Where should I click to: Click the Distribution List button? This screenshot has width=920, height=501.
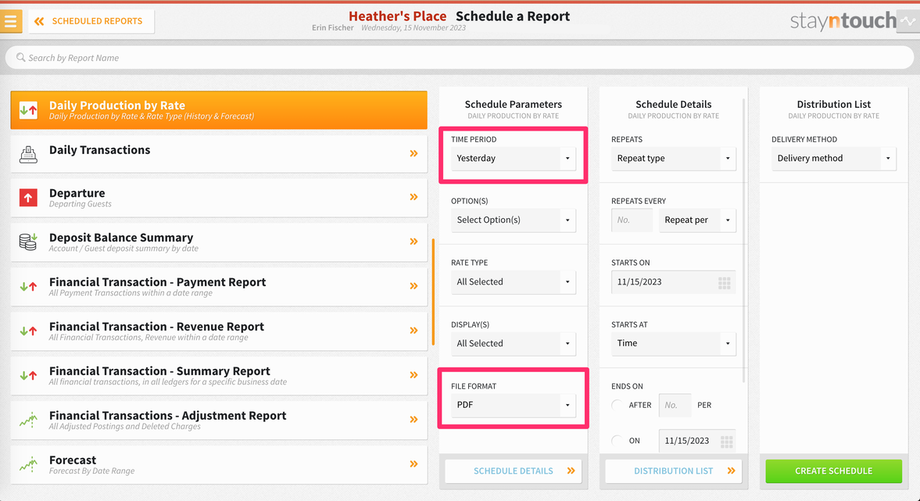pos(673,470)
